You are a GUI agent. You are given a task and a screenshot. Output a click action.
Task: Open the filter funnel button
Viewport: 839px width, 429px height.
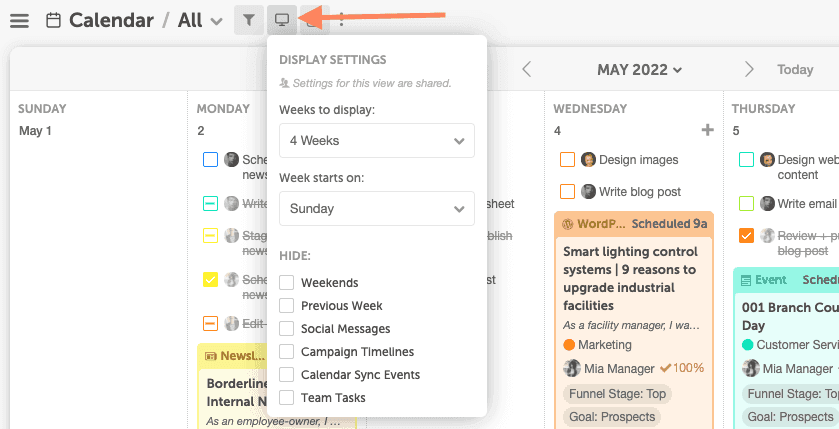(248, 20)
